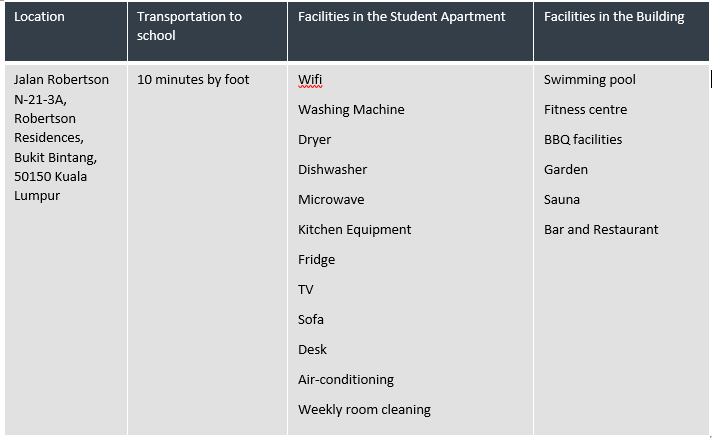Viewport: 712px width, 438px height.
Task: Click the Sauna entry
Action: point(562,199)
